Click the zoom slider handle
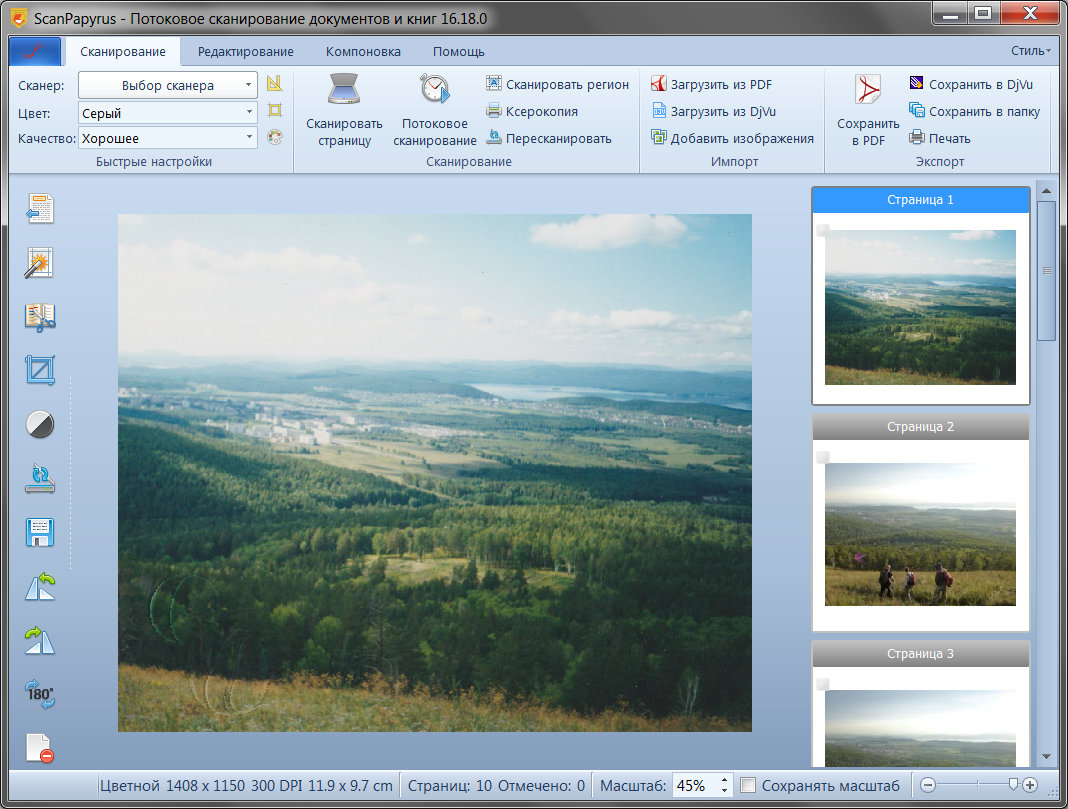1068x809 pixels. coord(1013,784)
